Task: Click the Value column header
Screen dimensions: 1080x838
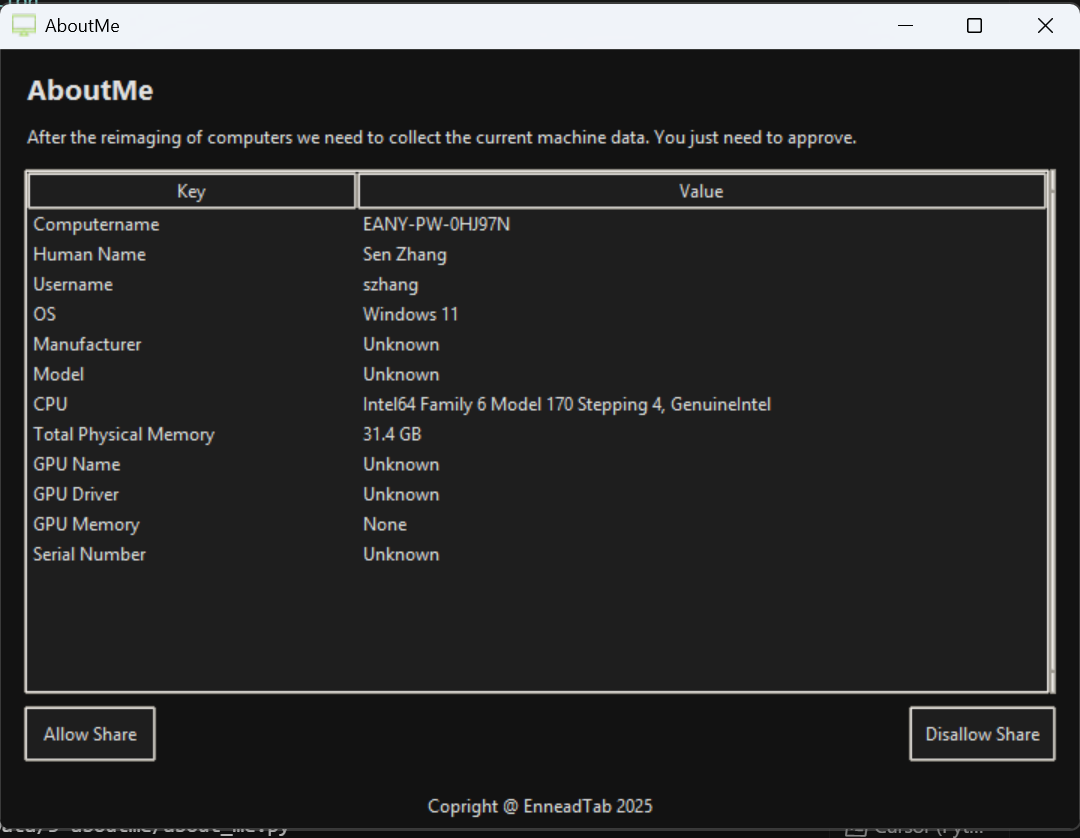Action: 700,191
